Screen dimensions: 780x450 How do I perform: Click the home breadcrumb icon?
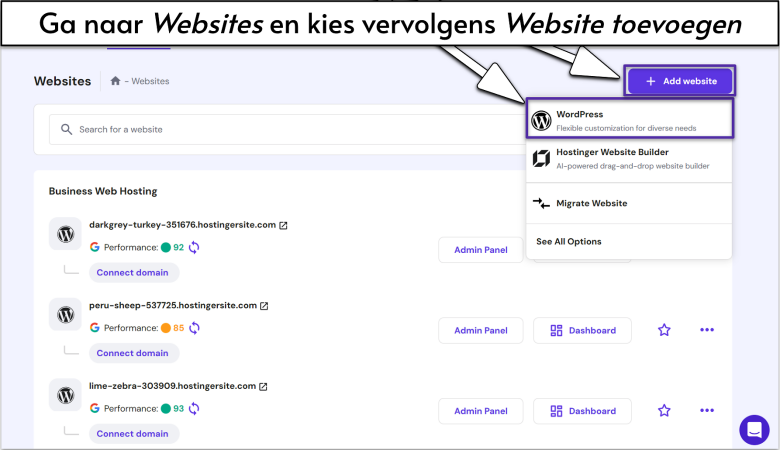click(115, 81)
